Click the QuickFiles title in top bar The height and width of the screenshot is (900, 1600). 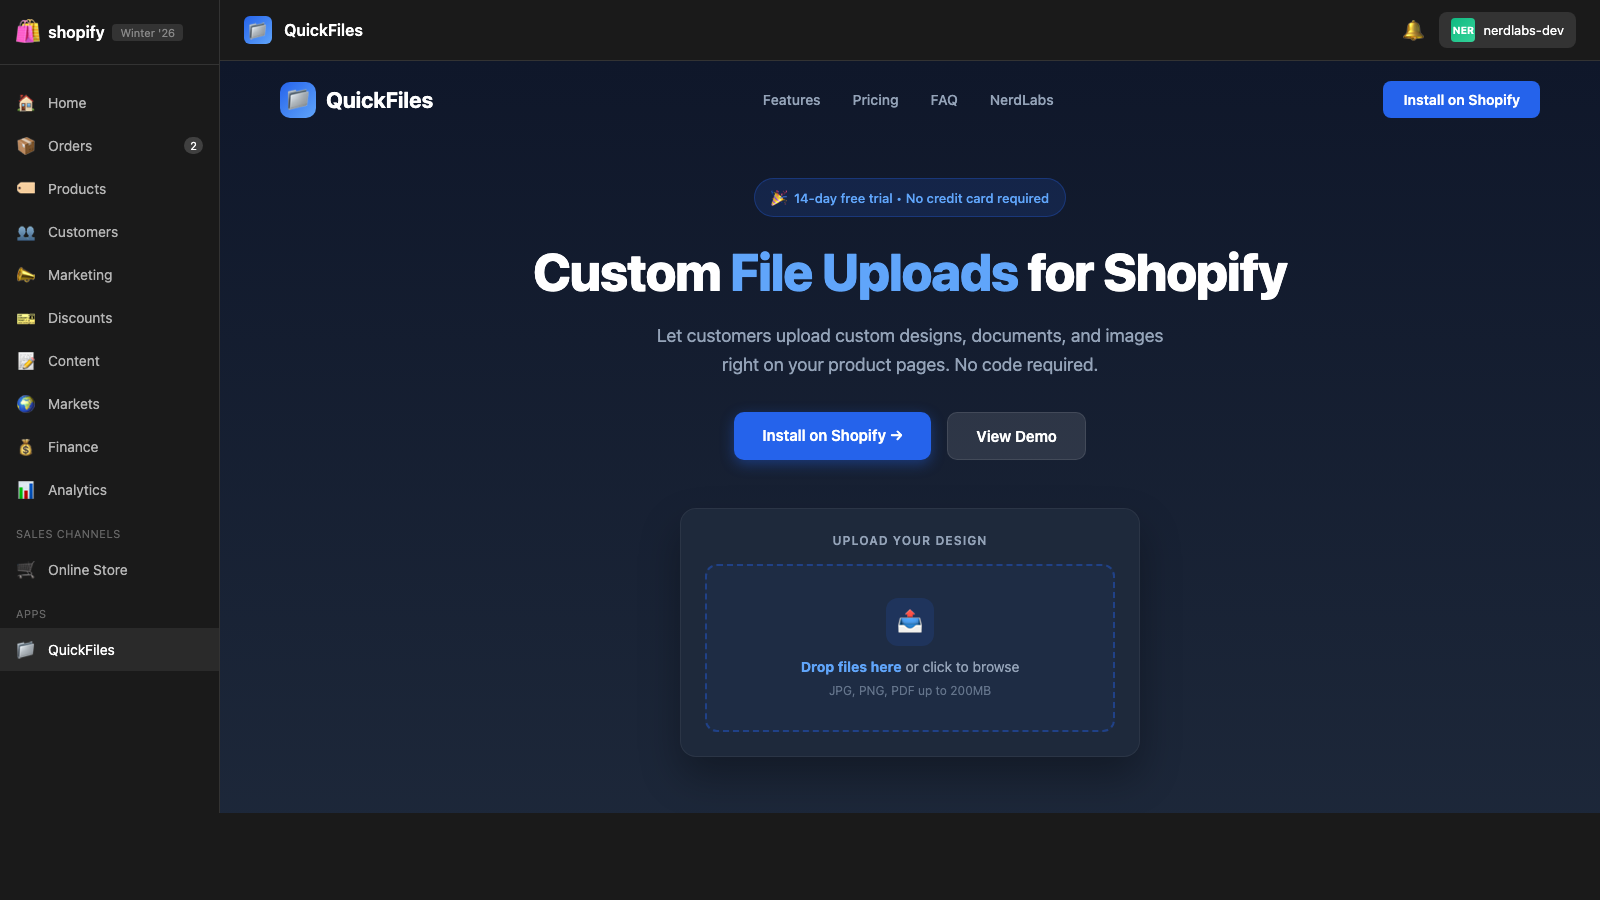click(323, 30)
